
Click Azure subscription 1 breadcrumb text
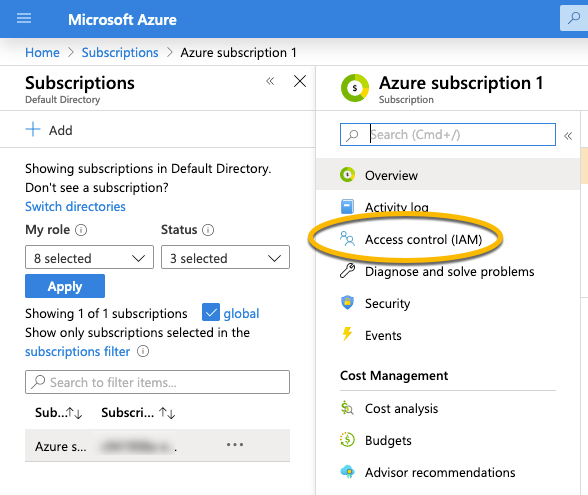(238, 52)
